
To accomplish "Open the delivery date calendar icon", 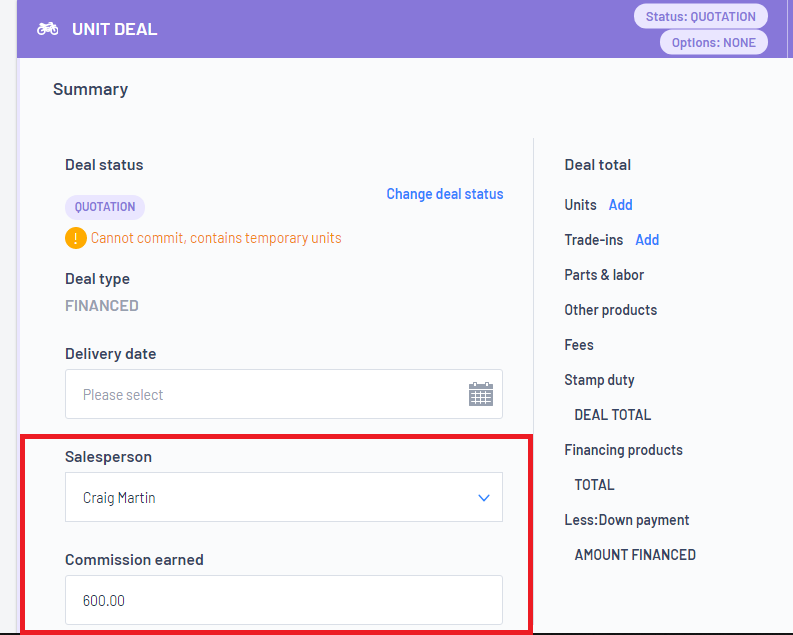I will [480, 394].
